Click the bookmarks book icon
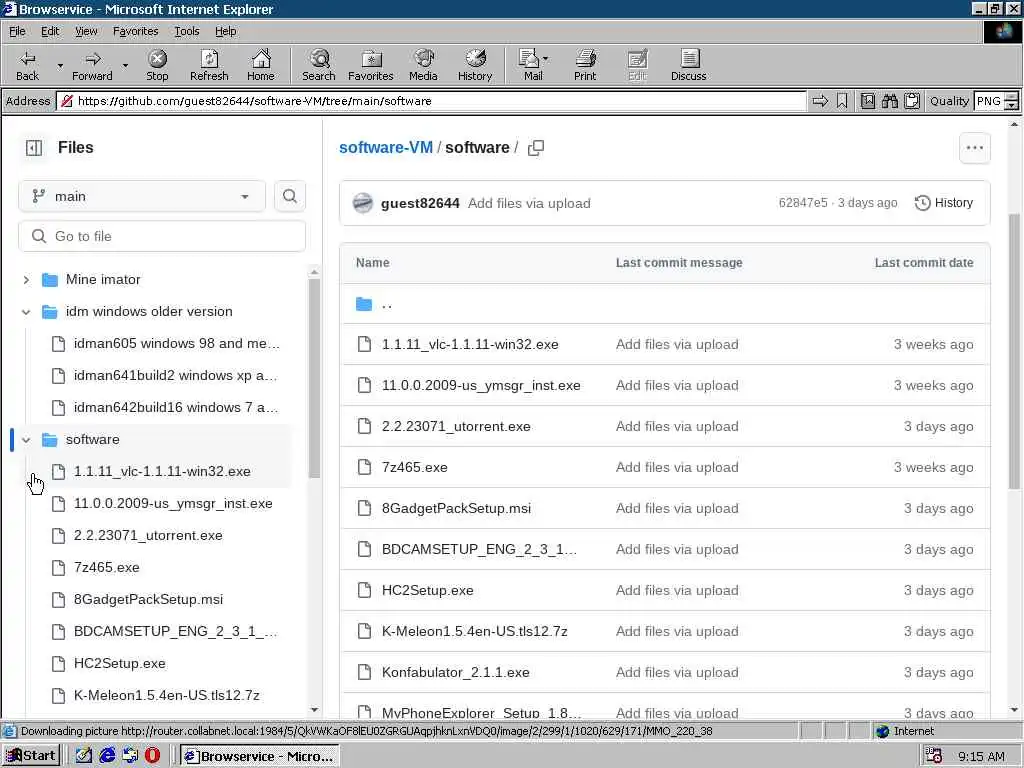The image size is (1024, 768). click(x=867, y=101)
